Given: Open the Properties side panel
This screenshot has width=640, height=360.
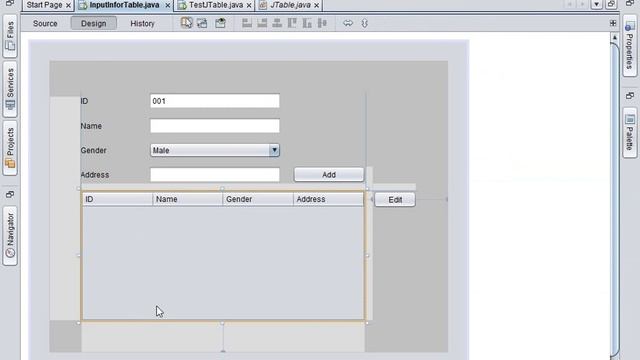Looking at the screenshot, I should pos(630,46).
